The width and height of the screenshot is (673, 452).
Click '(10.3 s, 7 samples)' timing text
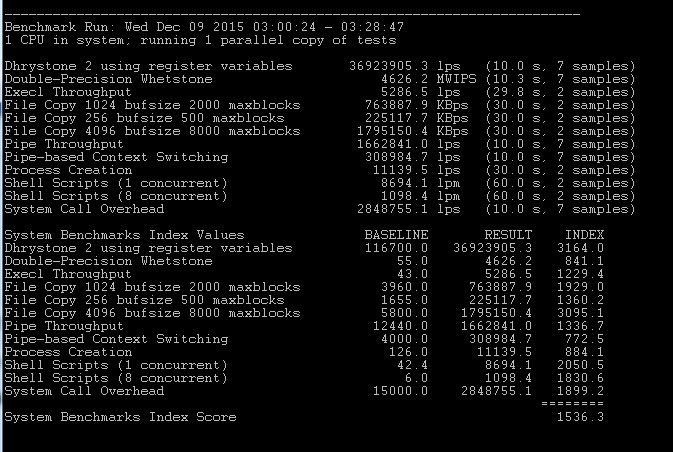click(561, 79)
